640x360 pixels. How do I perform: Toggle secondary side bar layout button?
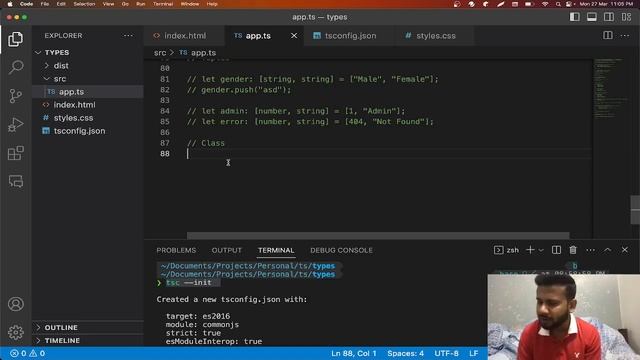[609, 17]
